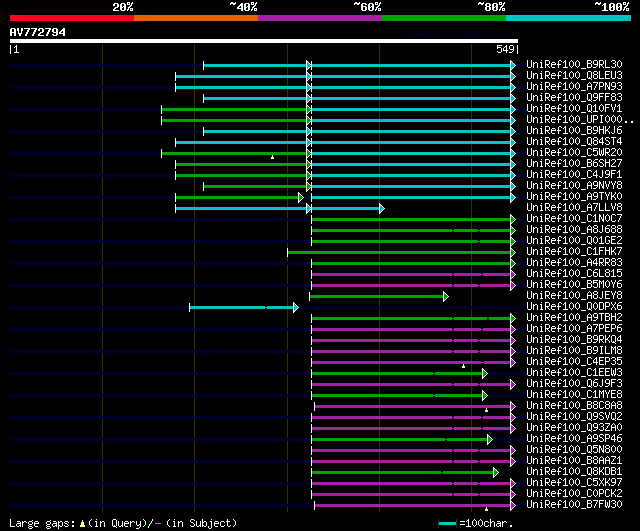Click the AV772794 query name label
Image resolution: width=640 pixels, height=531 pixels.
(x=38, y=32)
